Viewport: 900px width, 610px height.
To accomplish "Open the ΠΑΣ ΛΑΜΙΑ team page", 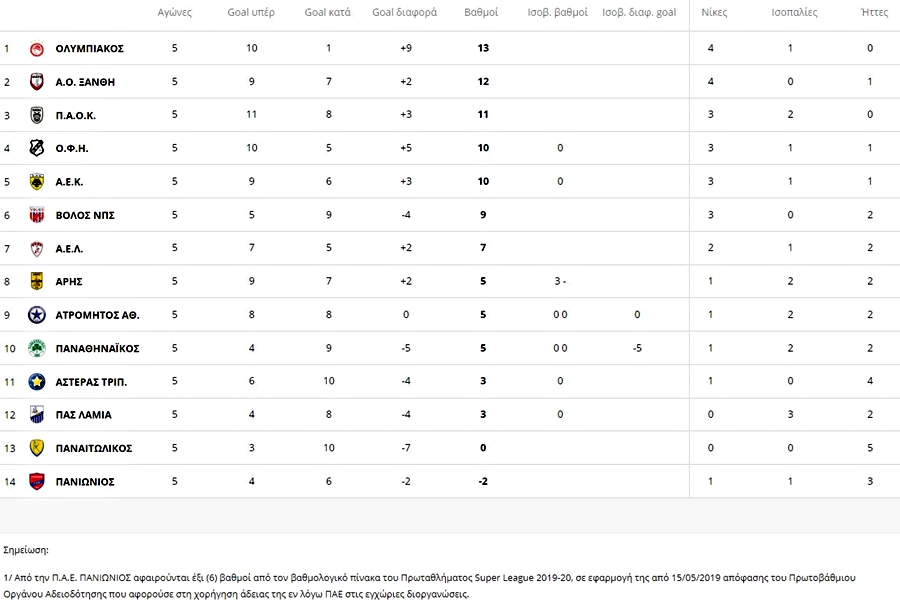I will [x=84, y=415].
